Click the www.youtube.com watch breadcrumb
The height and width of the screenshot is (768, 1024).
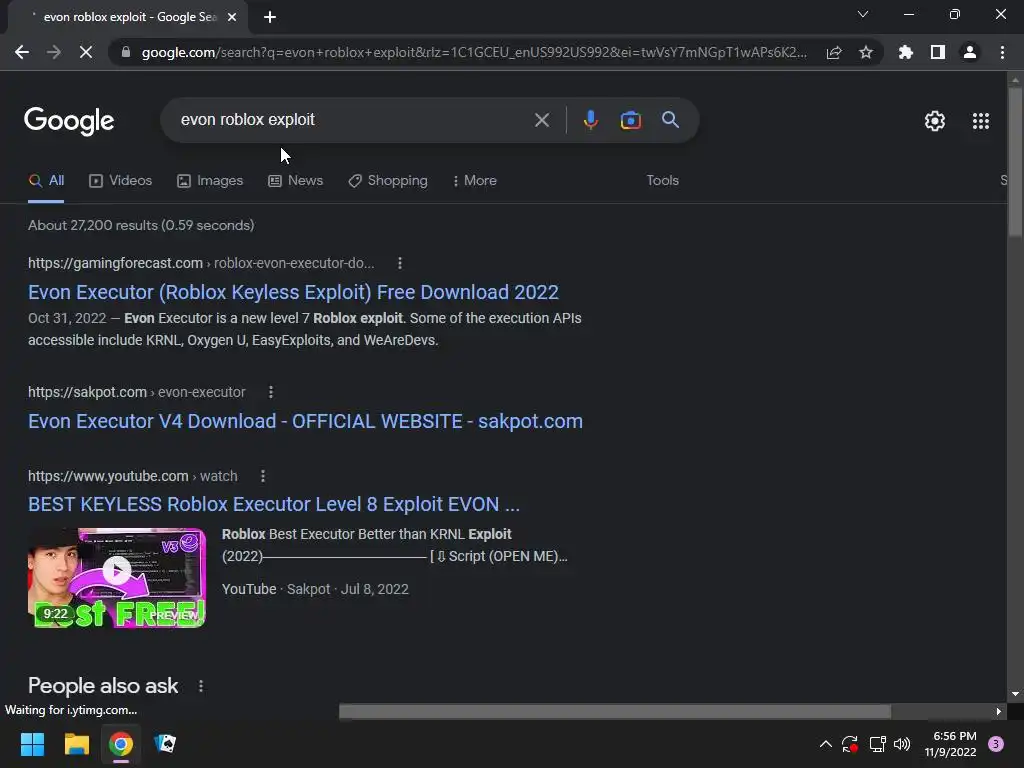(x=133, y=476)
